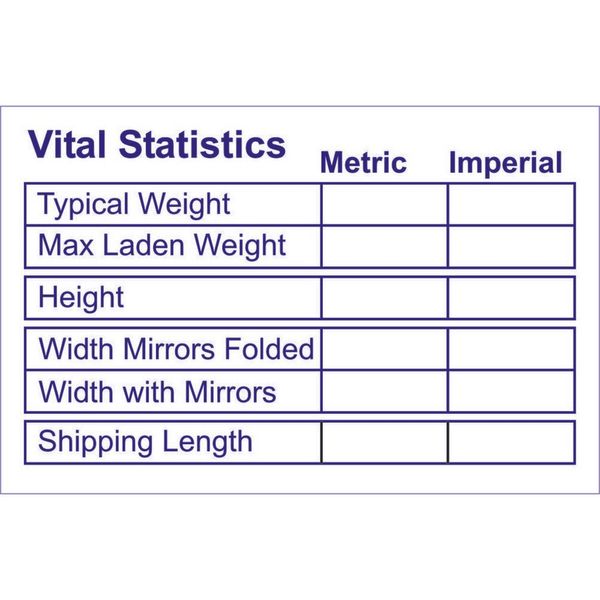The height and width of the screenshot is (600, 600).
Task: Click the Vital Statistics heading
Action: point(157,145)
